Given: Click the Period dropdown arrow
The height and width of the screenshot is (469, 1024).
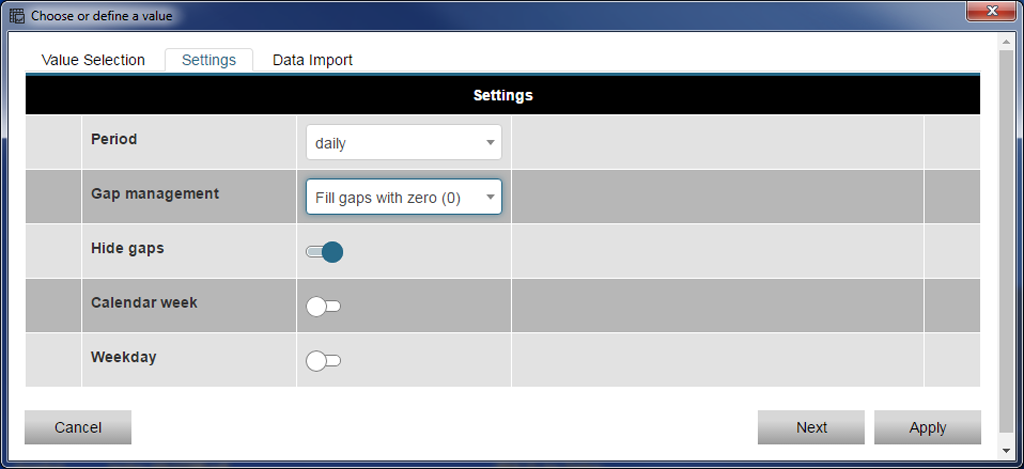Looking at the screenshot, I should tap(490, 143).
